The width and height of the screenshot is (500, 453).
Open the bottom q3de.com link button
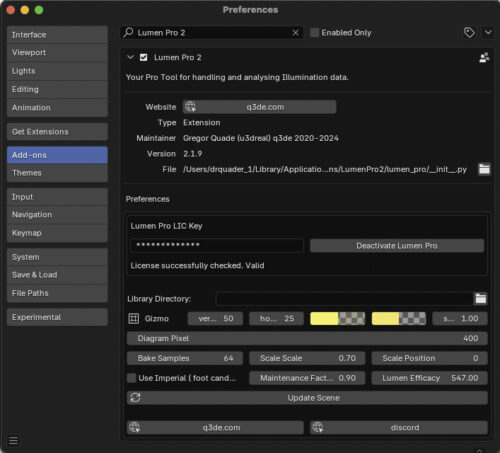pos(215,427)
